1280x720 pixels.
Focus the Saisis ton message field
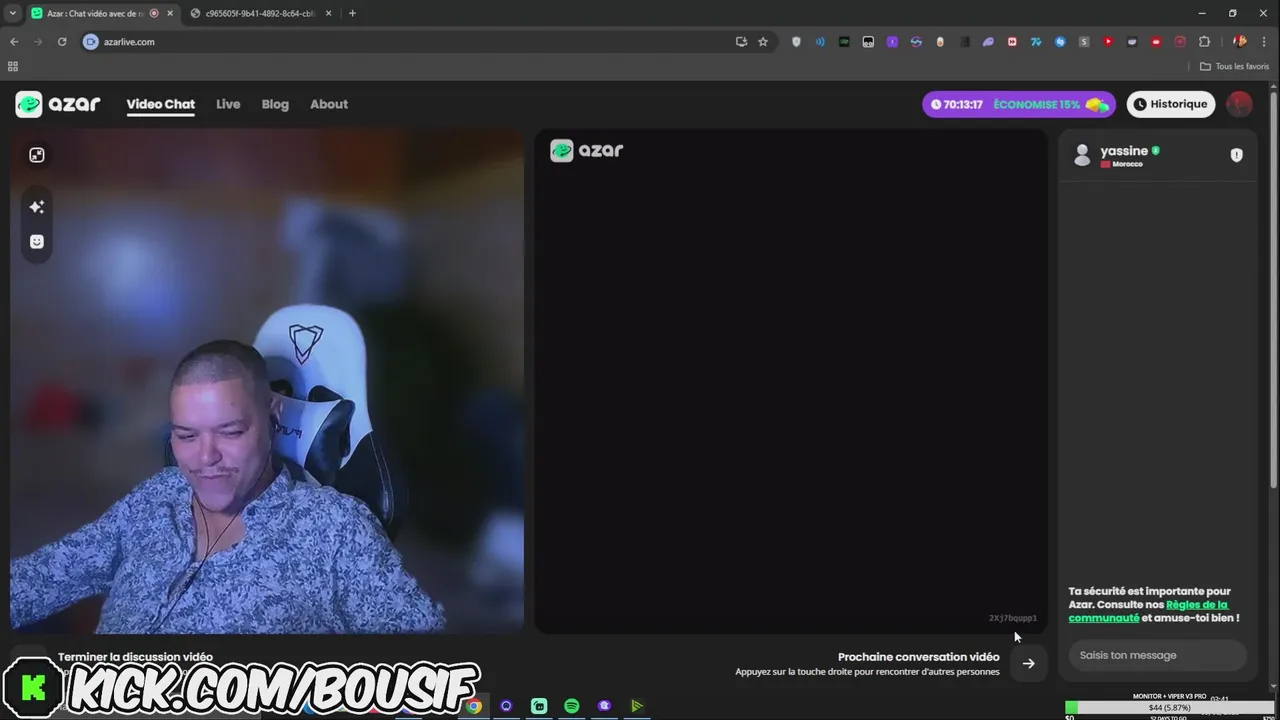click(x=1157, y=655)
